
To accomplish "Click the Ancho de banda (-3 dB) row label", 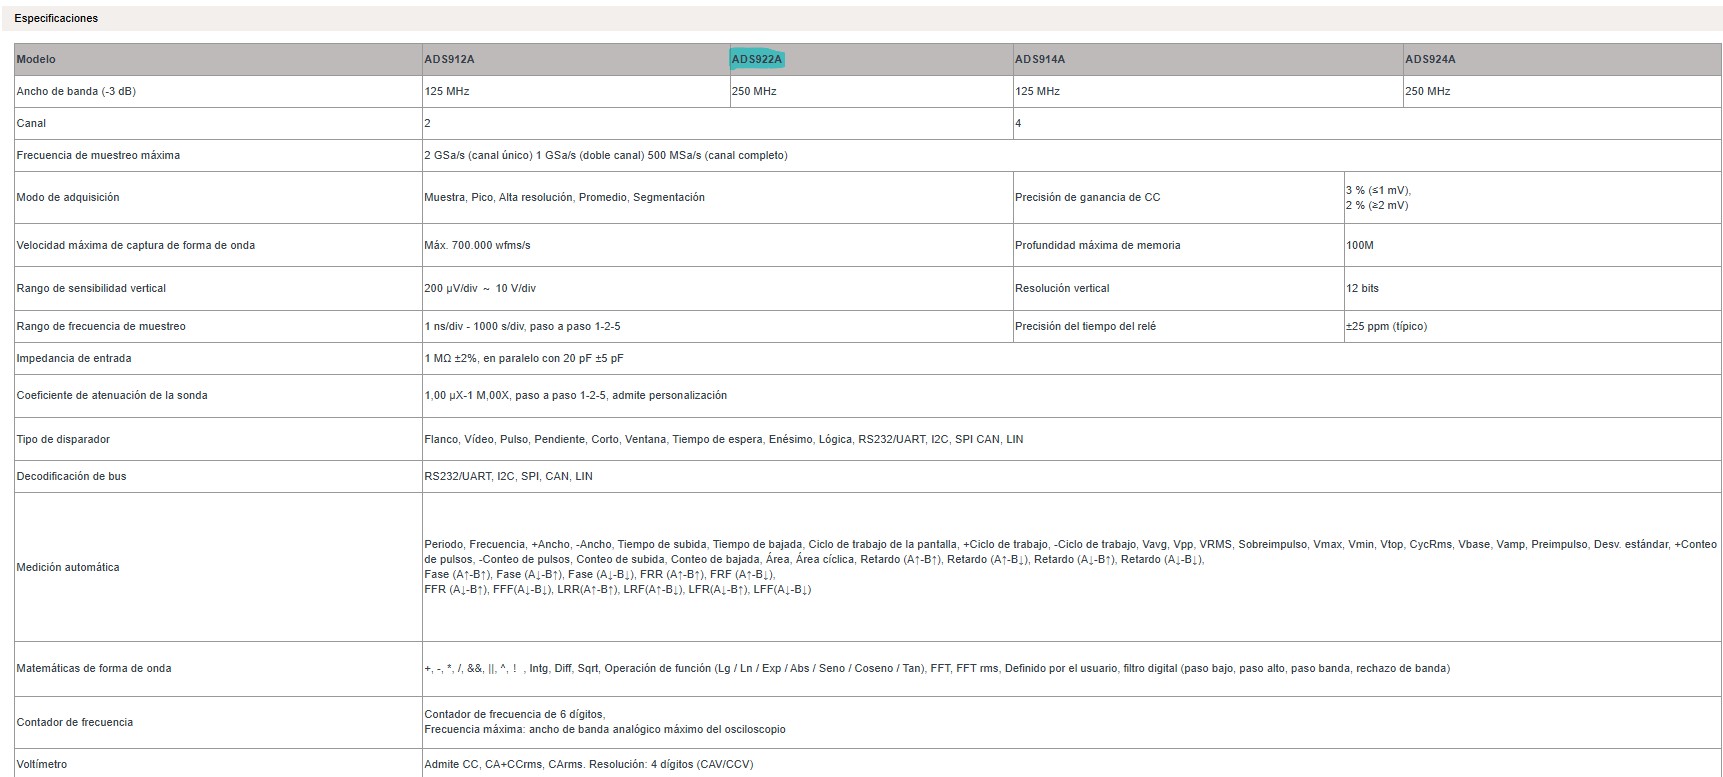I will pyautogui.click(x=76, y=91).
